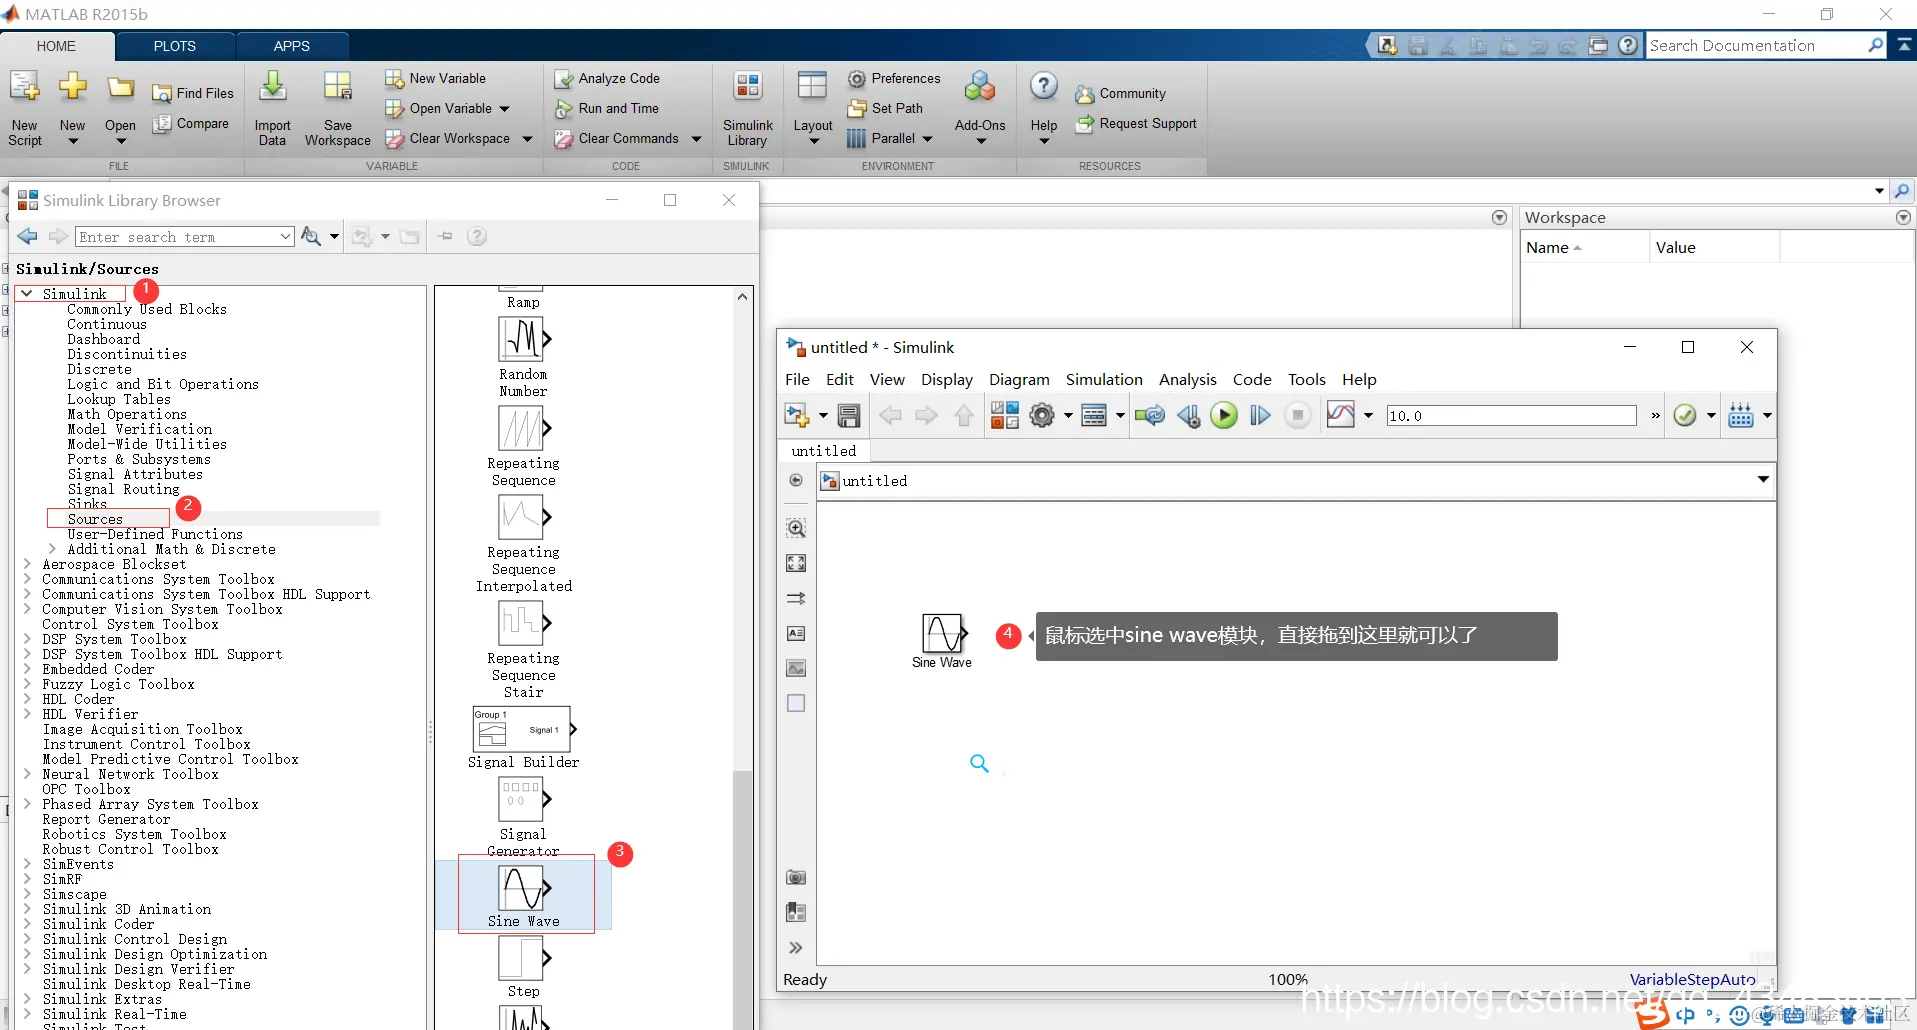The image size is (1917, 1030).
Task: Click the Find Files button
Action: 193,93
